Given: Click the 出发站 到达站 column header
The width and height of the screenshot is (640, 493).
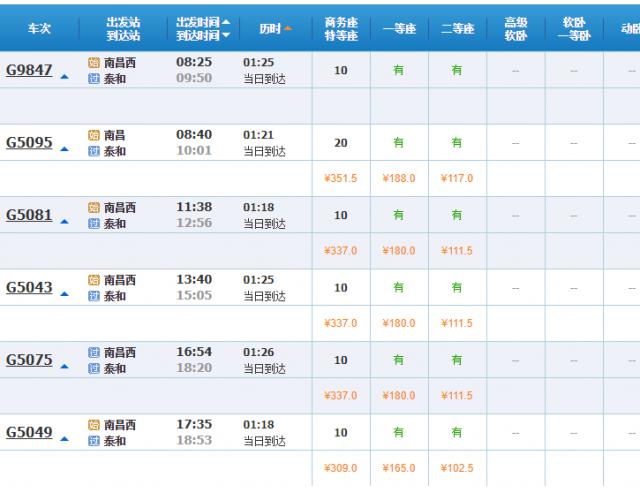Looking at the screenshot, I should 123,29.
